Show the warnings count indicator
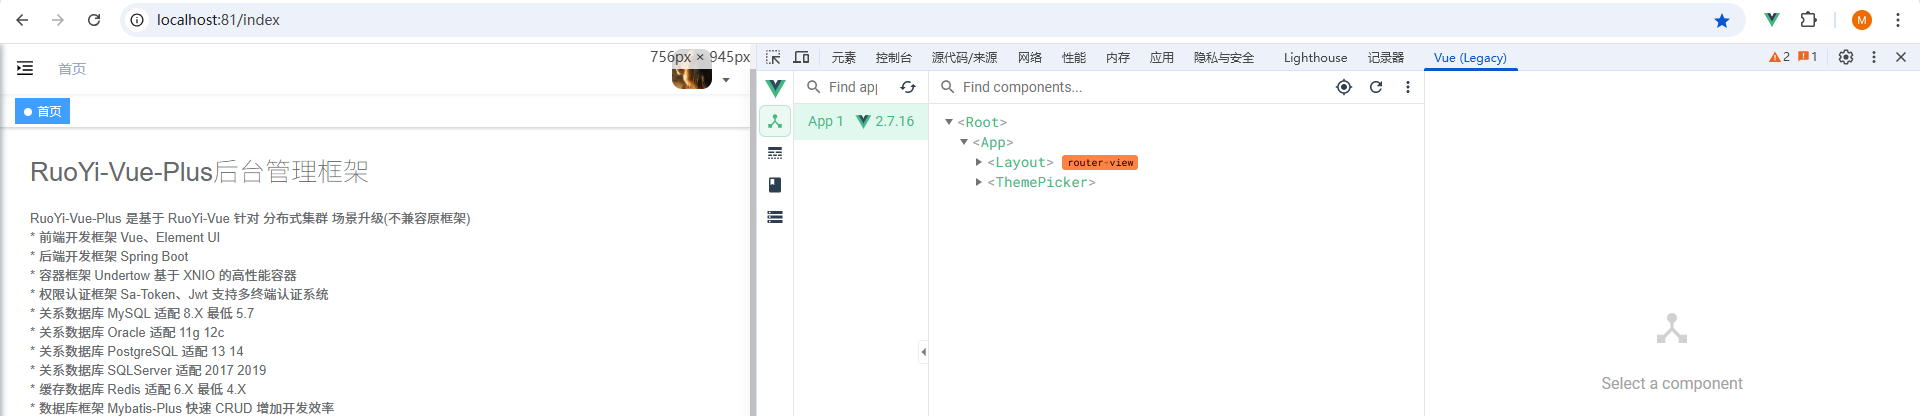Screen dimensions: 1920x416 [1779, 57]
